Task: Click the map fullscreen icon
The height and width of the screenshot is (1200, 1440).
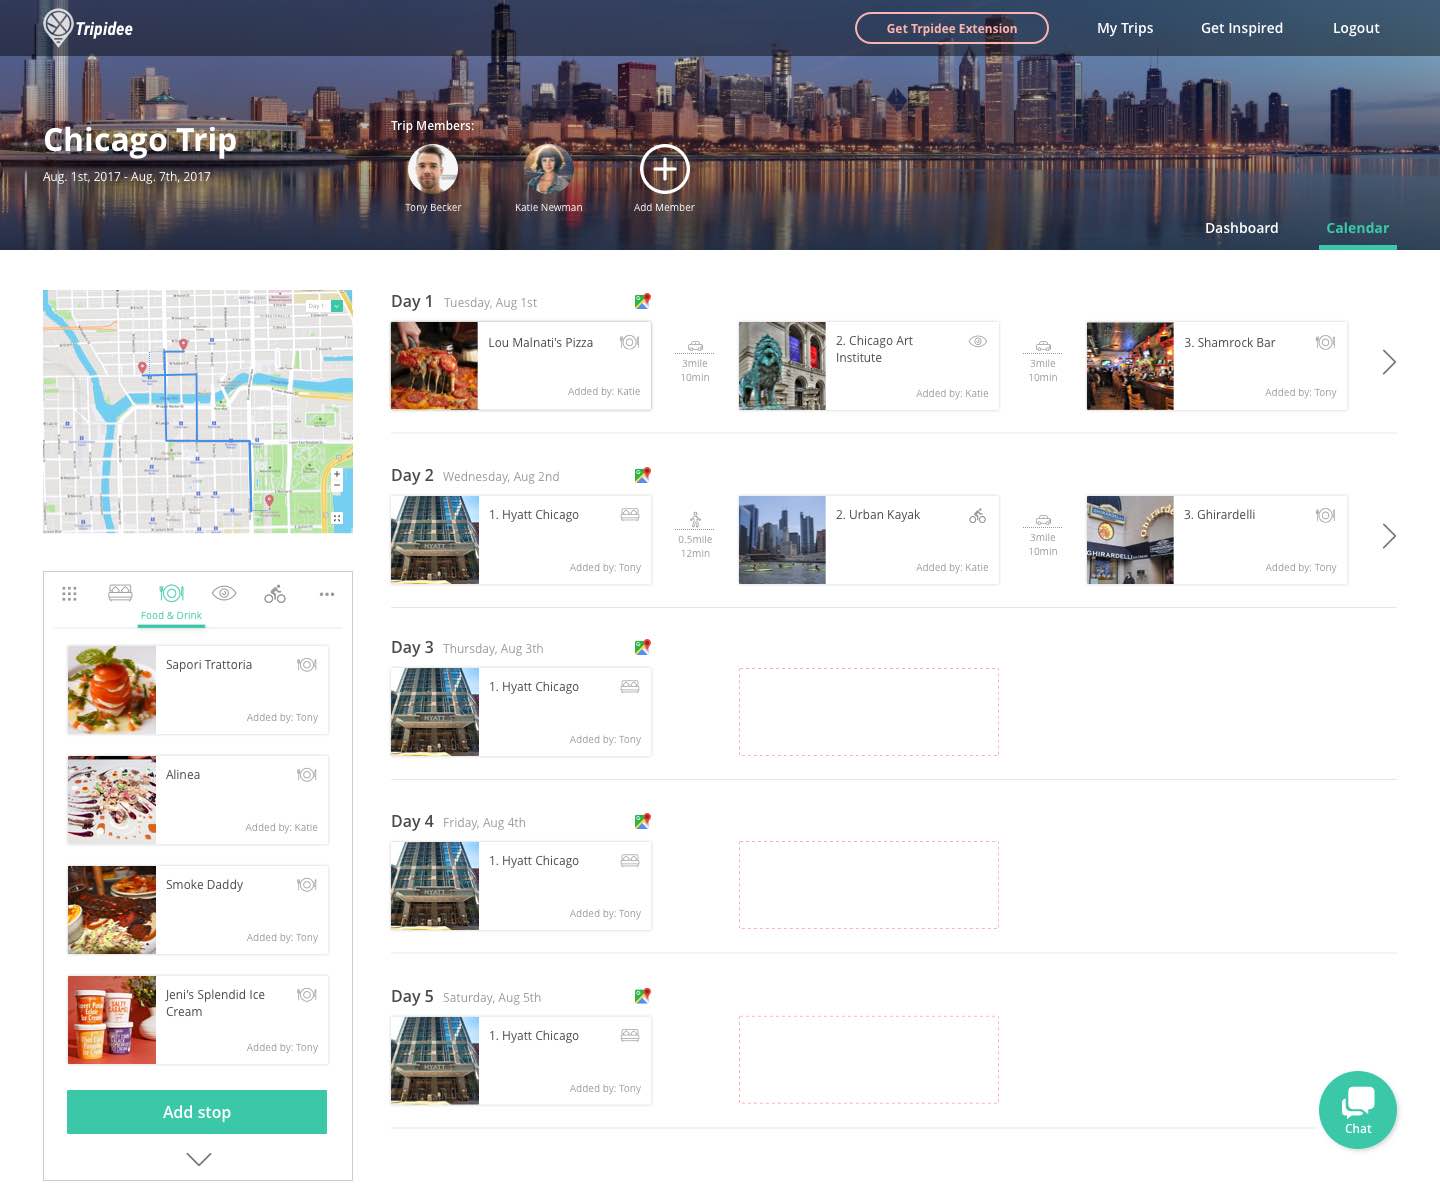Action: tap(337, 518)
